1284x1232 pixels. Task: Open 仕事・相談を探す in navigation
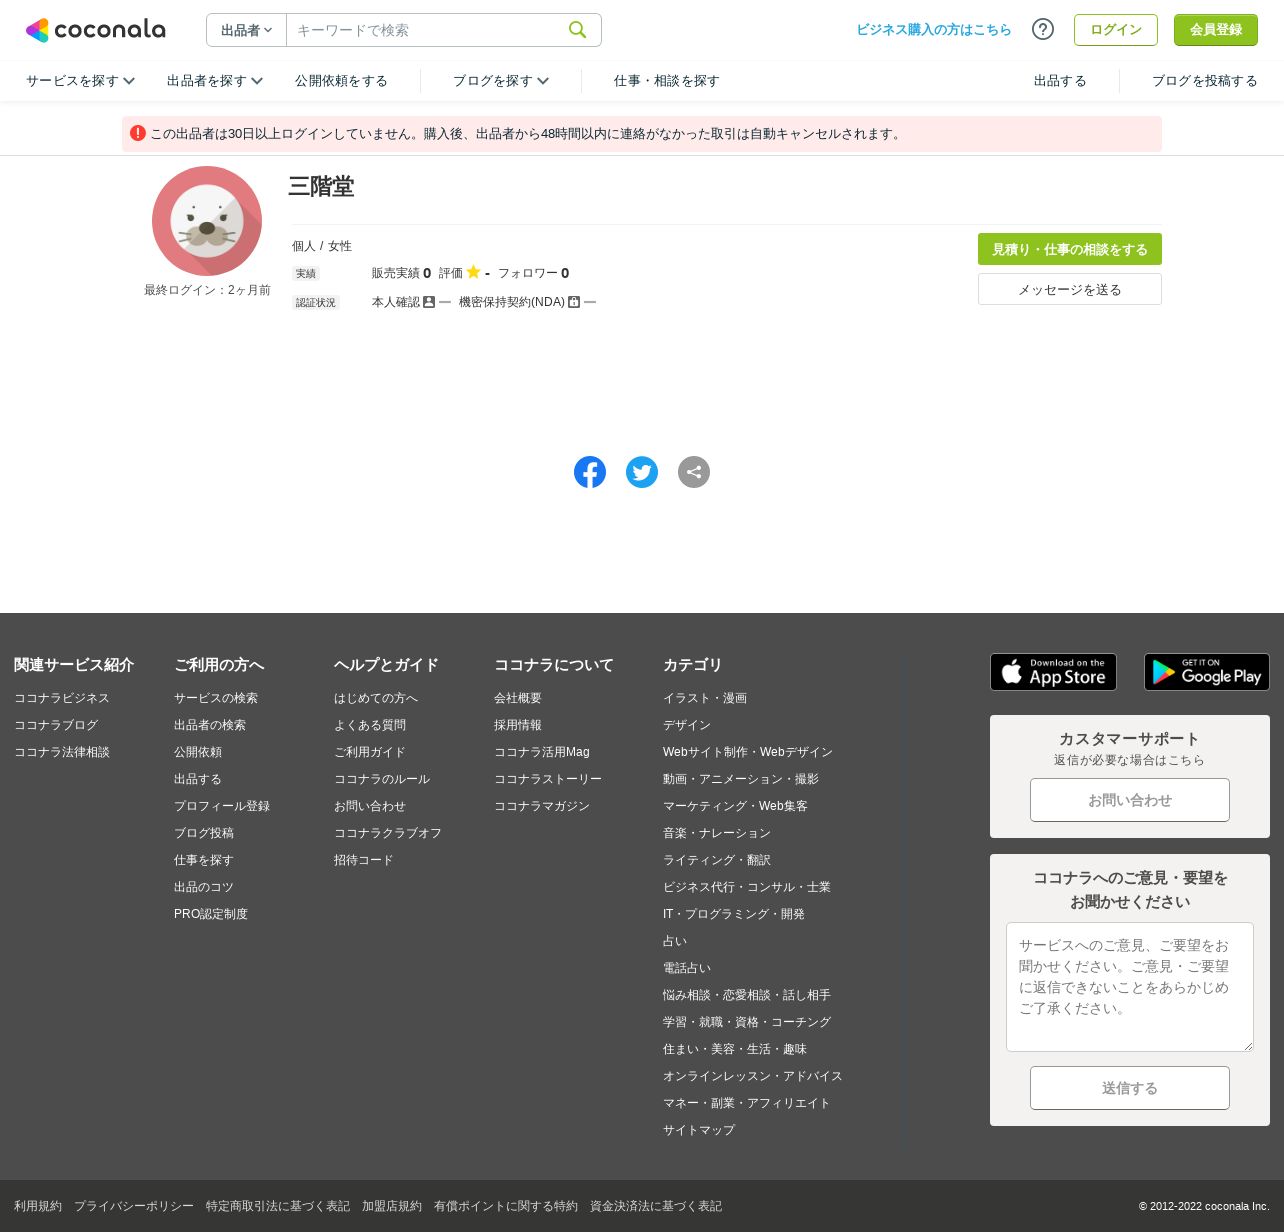pos(667,81)
